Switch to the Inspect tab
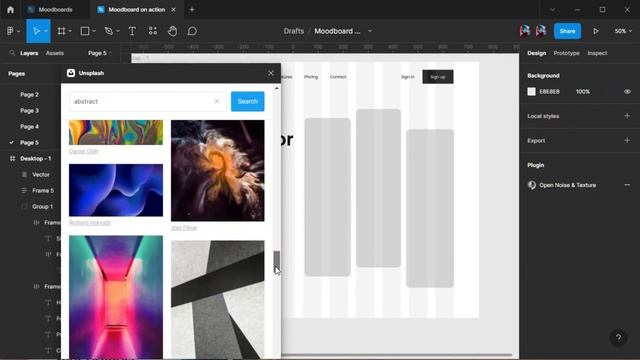 [x=597, y=53]
